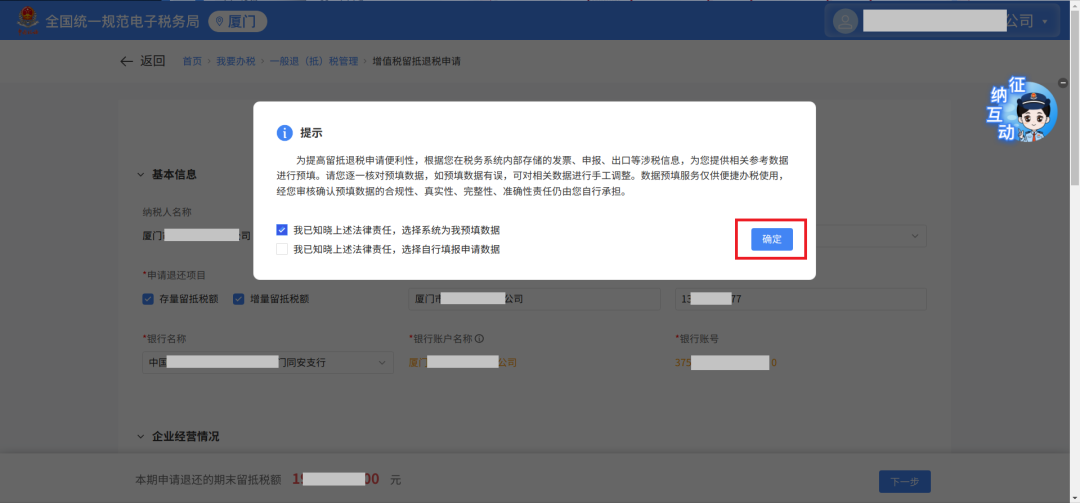
Task: Click 增值税留抵退税申请 breadcrumb text
Action: 416,61
